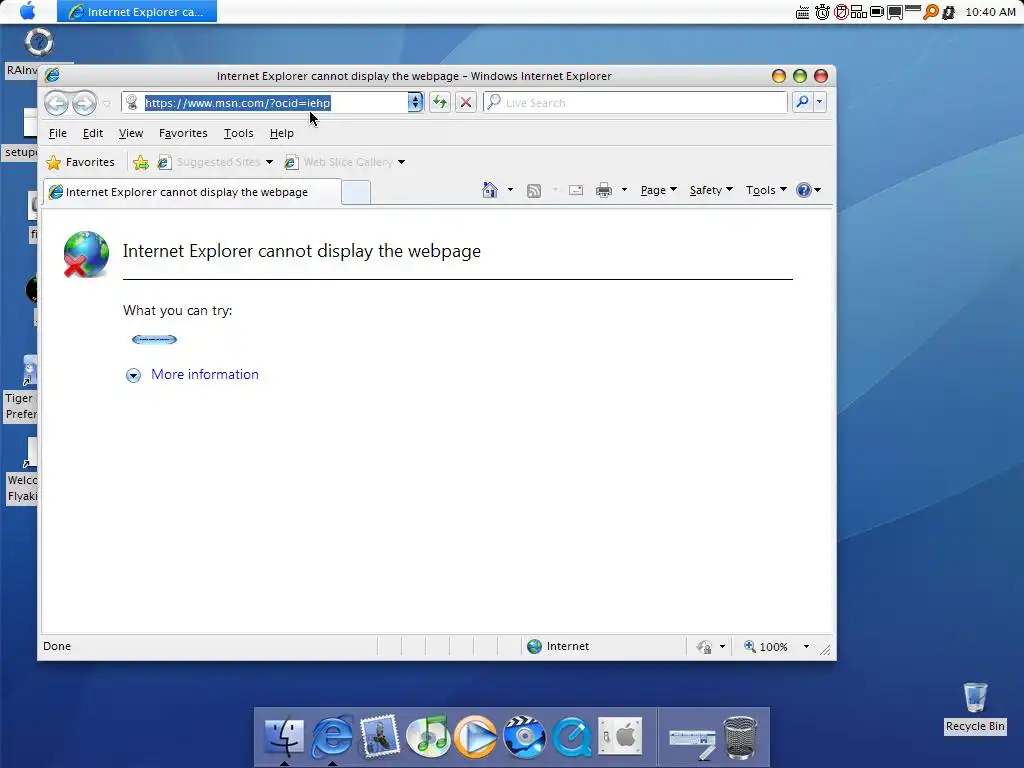Open the Safety command menu

[x=711, y=190]
